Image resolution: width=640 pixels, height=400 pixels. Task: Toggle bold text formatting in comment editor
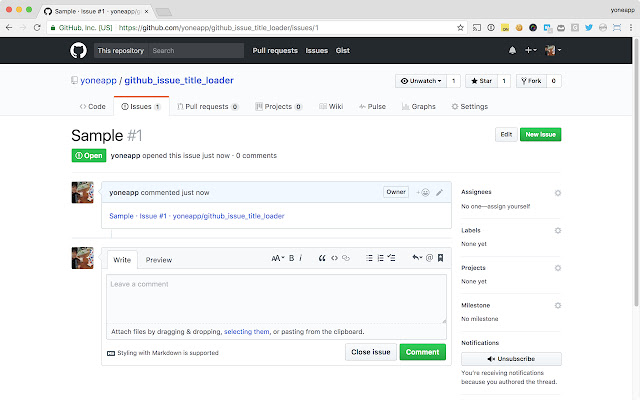pyautogui.click(x=291, y=258)
